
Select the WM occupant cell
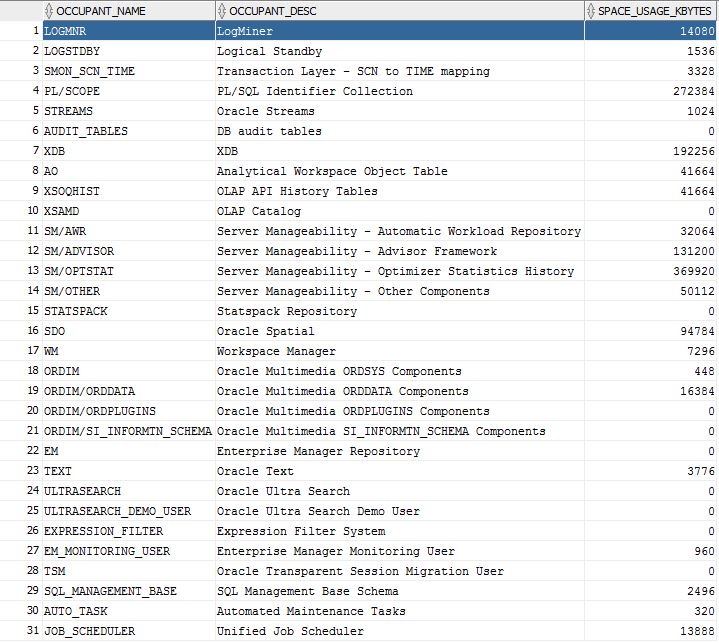[129, 351]
